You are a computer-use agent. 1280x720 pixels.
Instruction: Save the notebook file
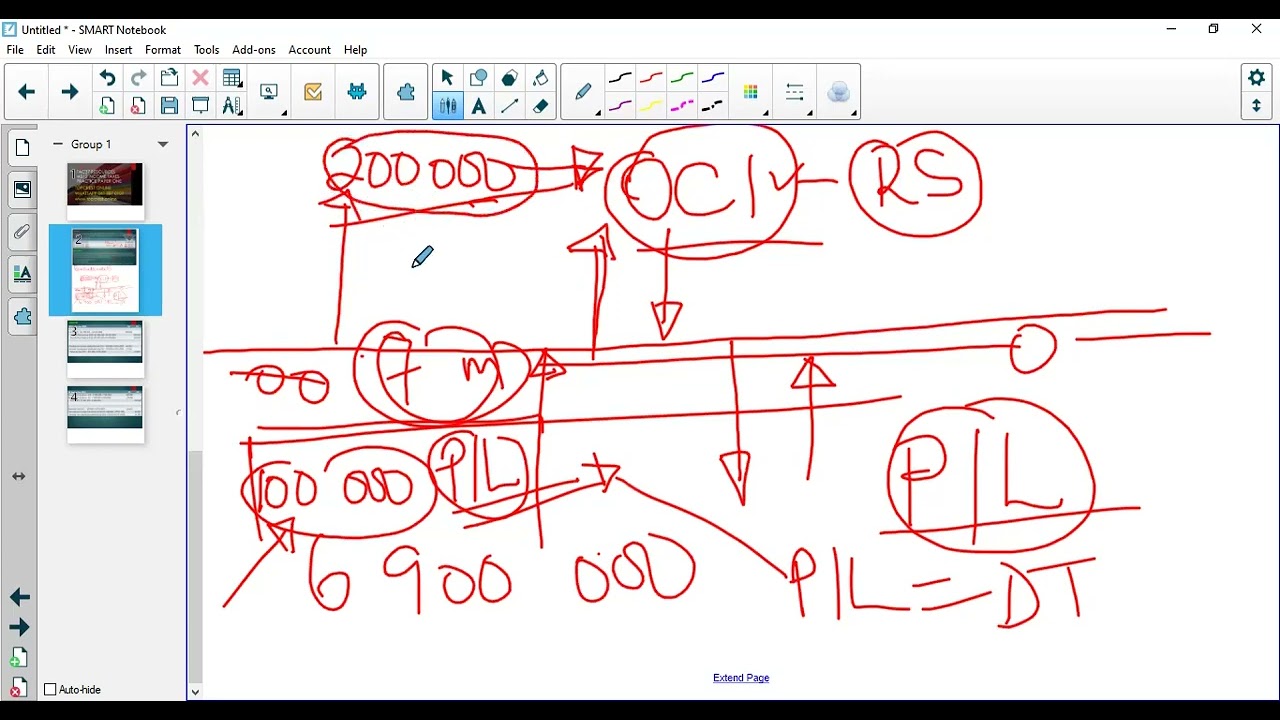[x=169, y=106]
